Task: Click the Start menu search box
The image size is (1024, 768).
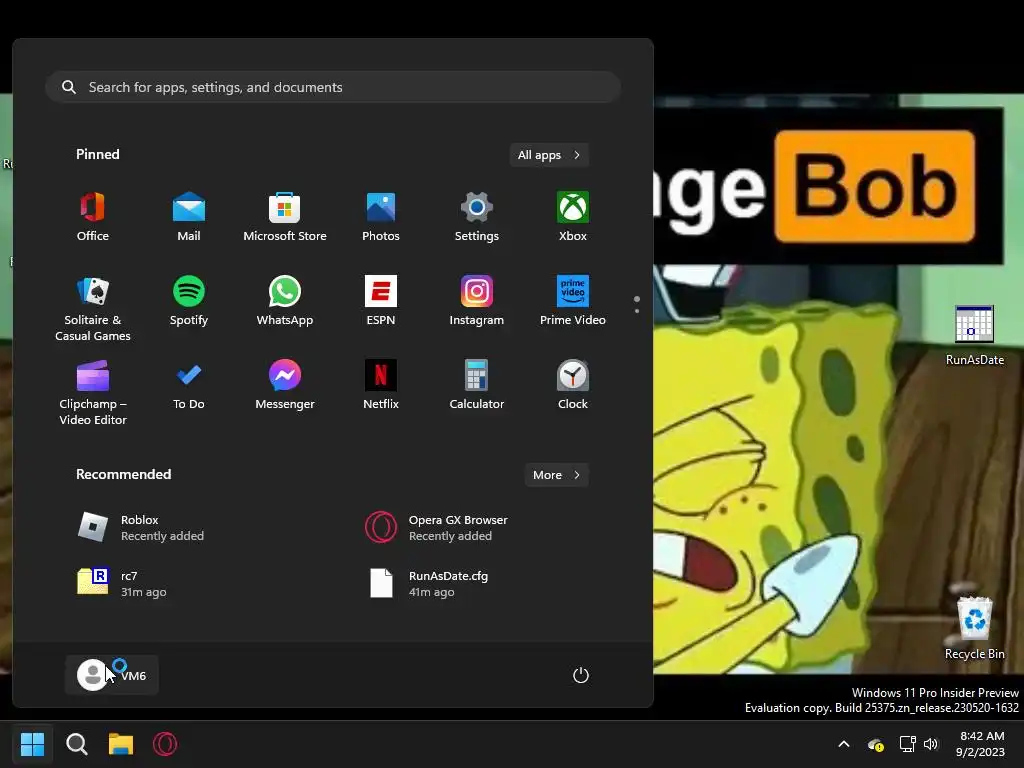Action: (x=333, y=87)
